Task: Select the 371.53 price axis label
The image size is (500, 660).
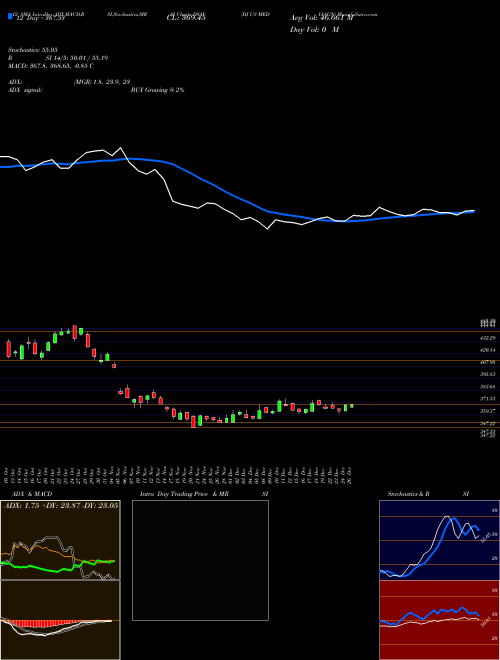Action: pyautogui.click(x=488, y=399)
